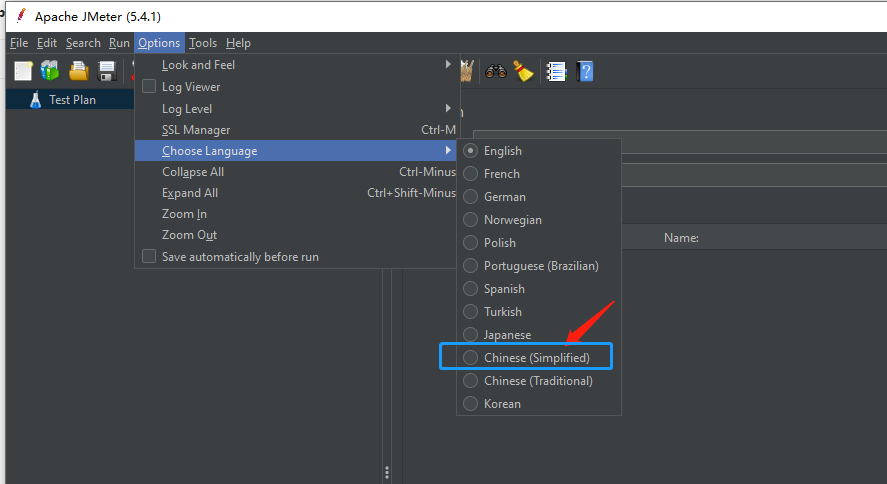Click the Name column header
The image size is (887, 484).
(681, 238)
